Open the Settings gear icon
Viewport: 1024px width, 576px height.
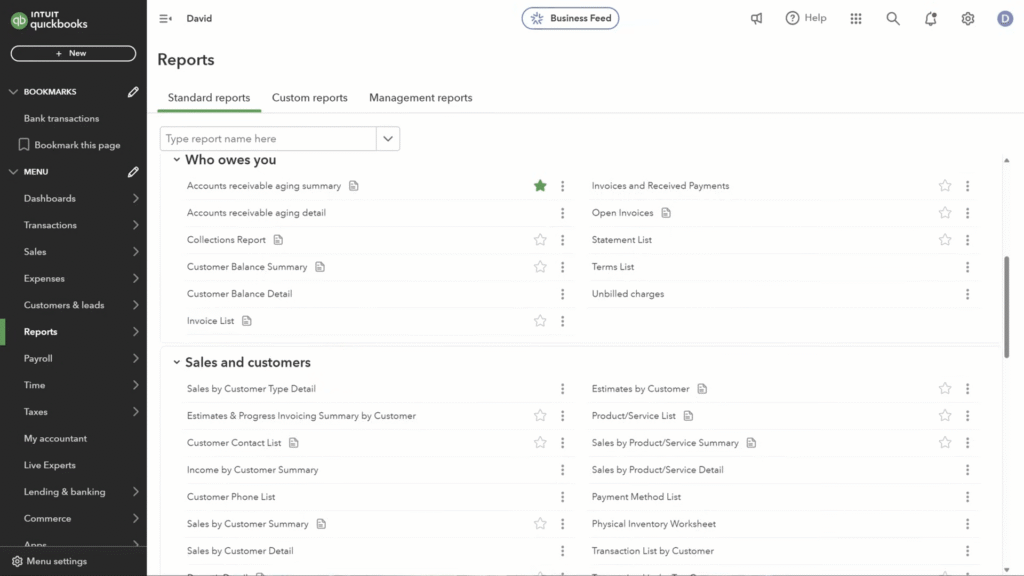pos(967,19)
